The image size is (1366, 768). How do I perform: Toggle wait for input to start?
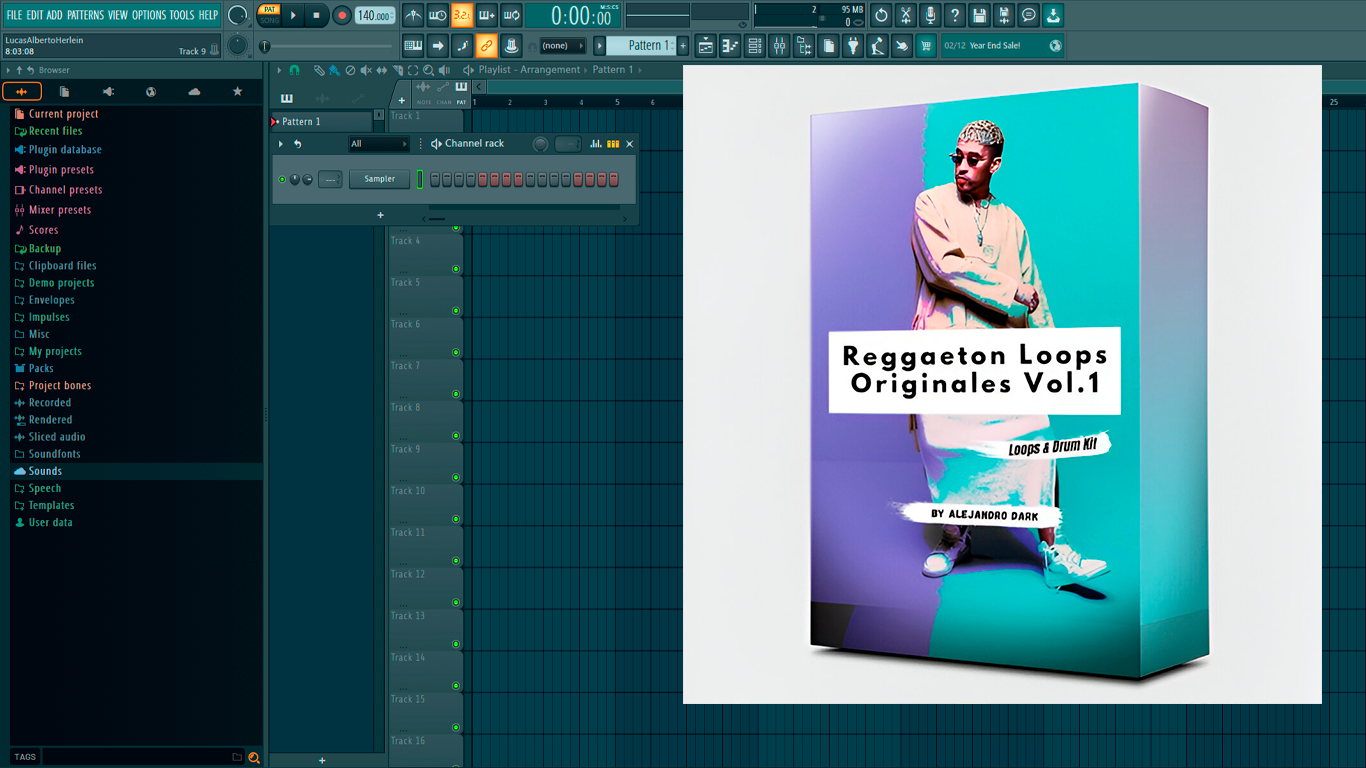[x=438, y=15]
